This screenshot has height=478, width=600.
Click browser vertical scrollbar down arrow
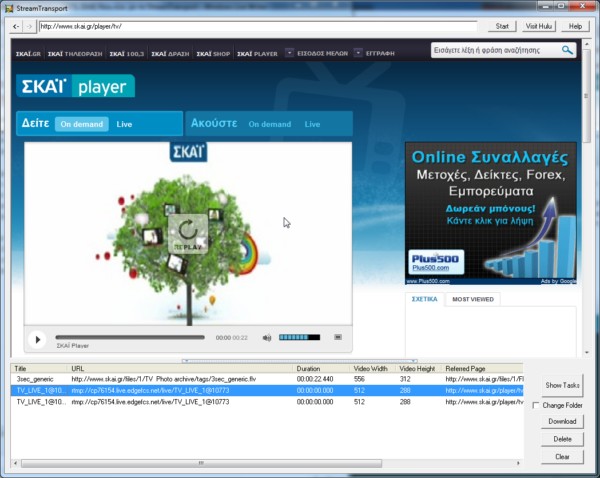coord(587,352)
